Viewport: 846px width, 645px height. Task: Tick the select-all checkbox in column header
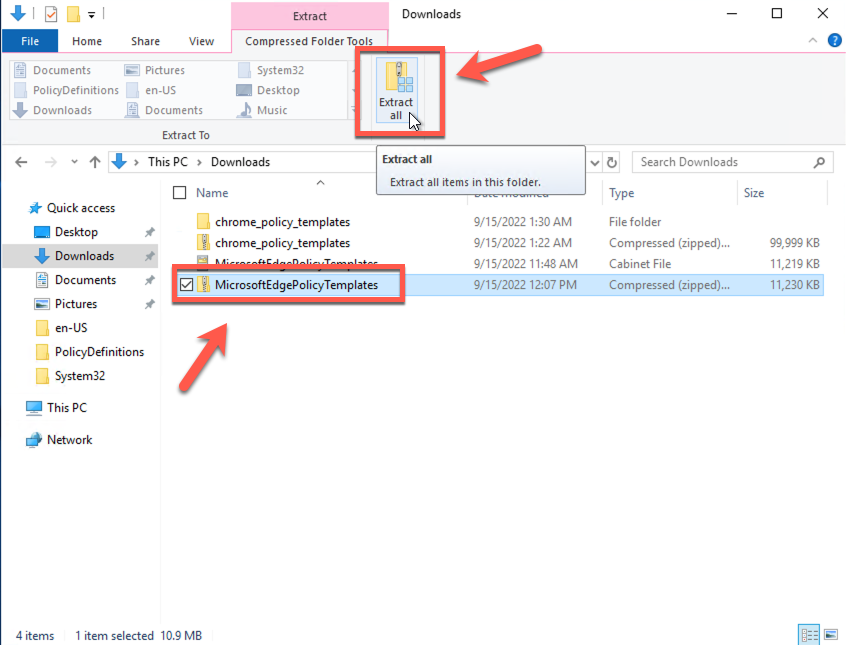[180, 193]
